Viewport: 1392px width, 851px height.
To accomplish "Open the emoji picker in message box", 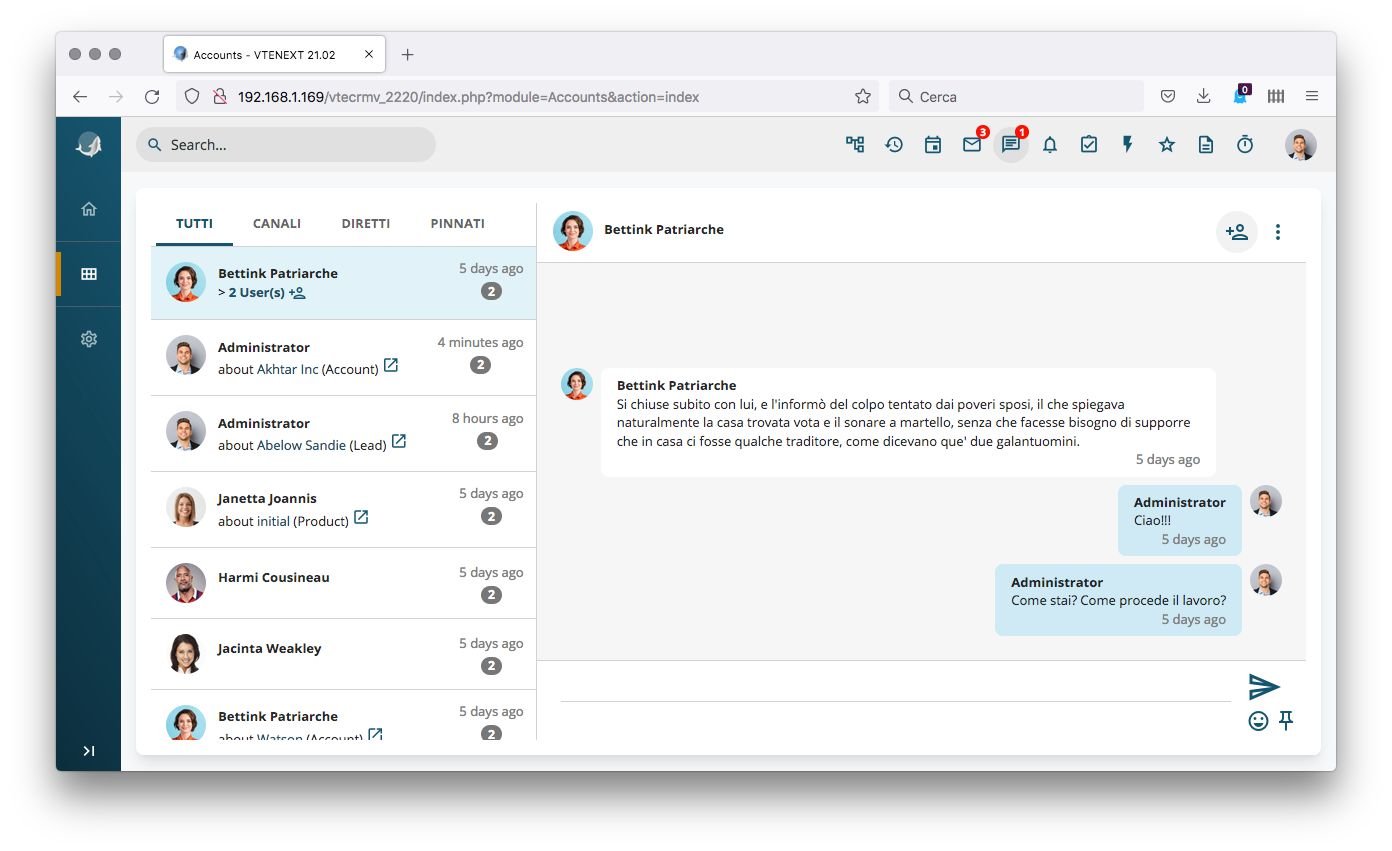I will pyautogui.click(x=1258, y=721).
